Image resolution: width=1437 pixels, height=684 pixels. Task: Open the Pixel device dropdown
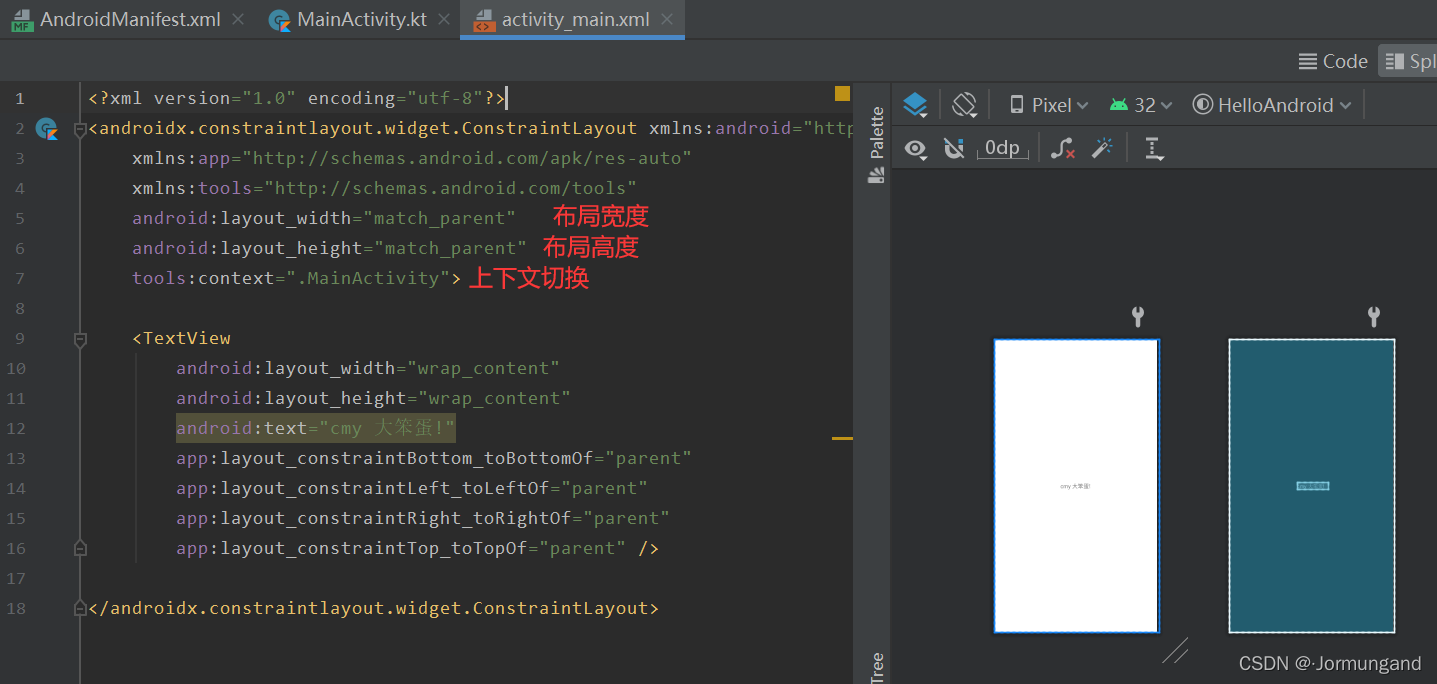point(1050,105)
